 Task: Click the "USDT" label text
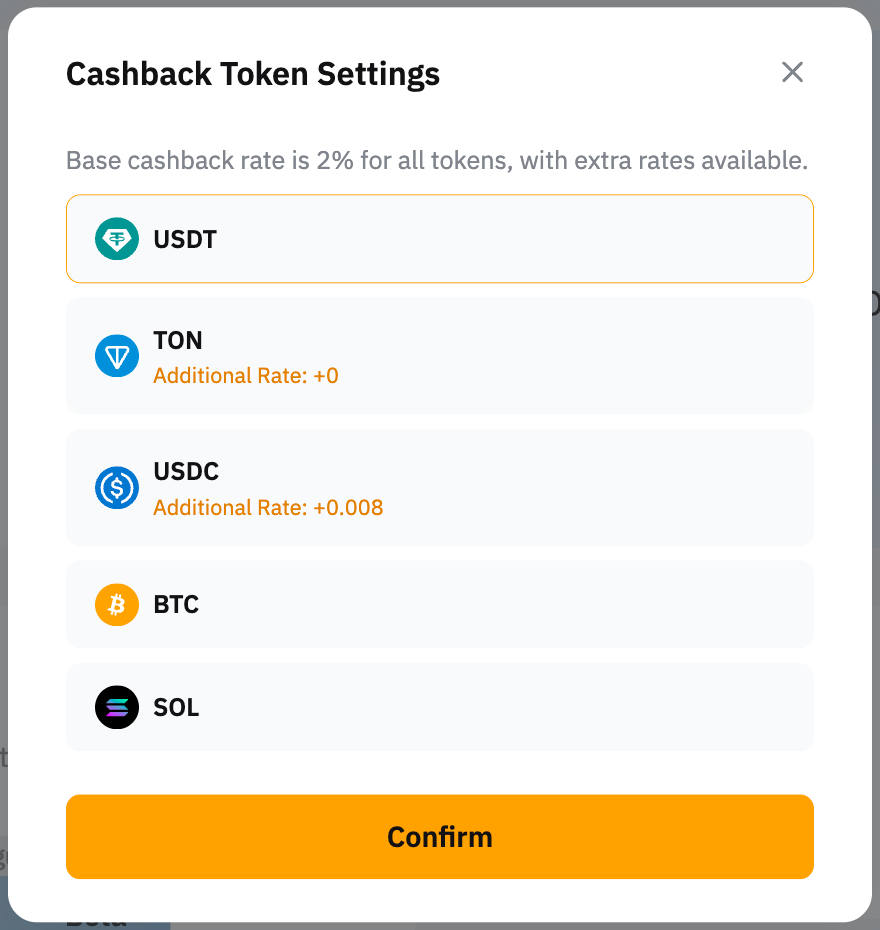pos(185,240)
